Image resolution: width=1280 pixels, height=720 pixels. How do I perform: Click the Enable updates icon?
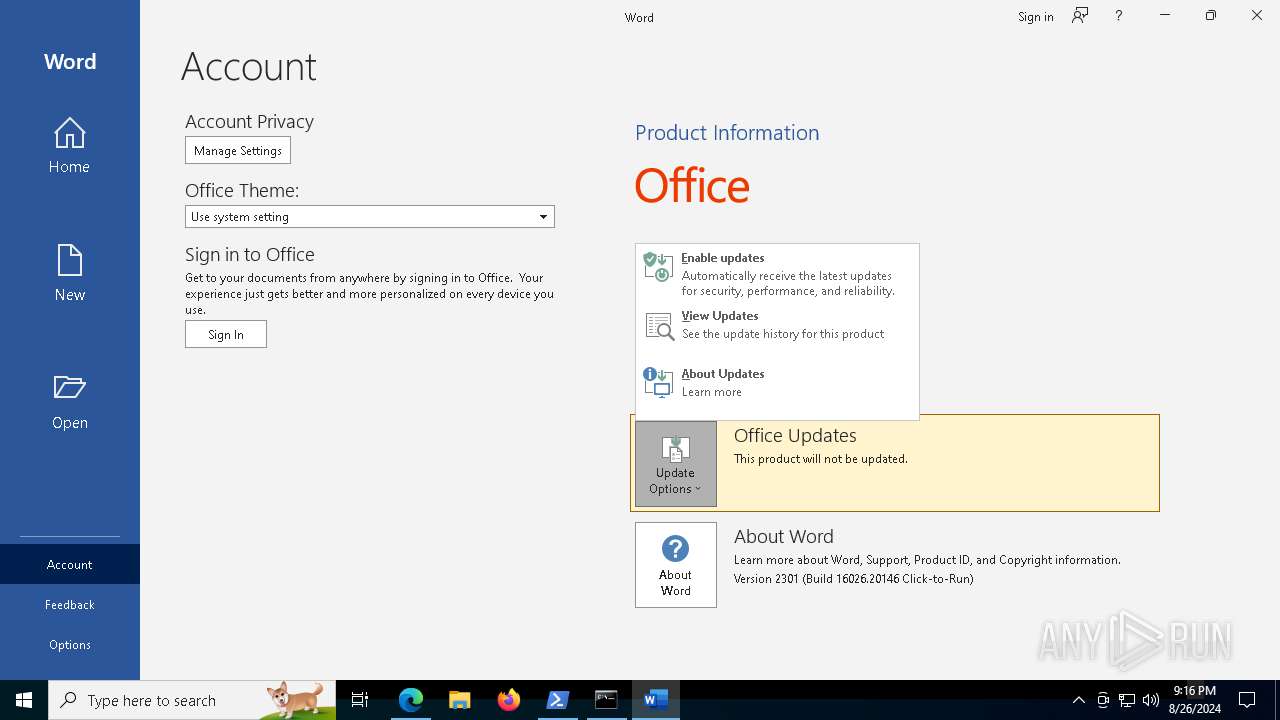point(658,267)
